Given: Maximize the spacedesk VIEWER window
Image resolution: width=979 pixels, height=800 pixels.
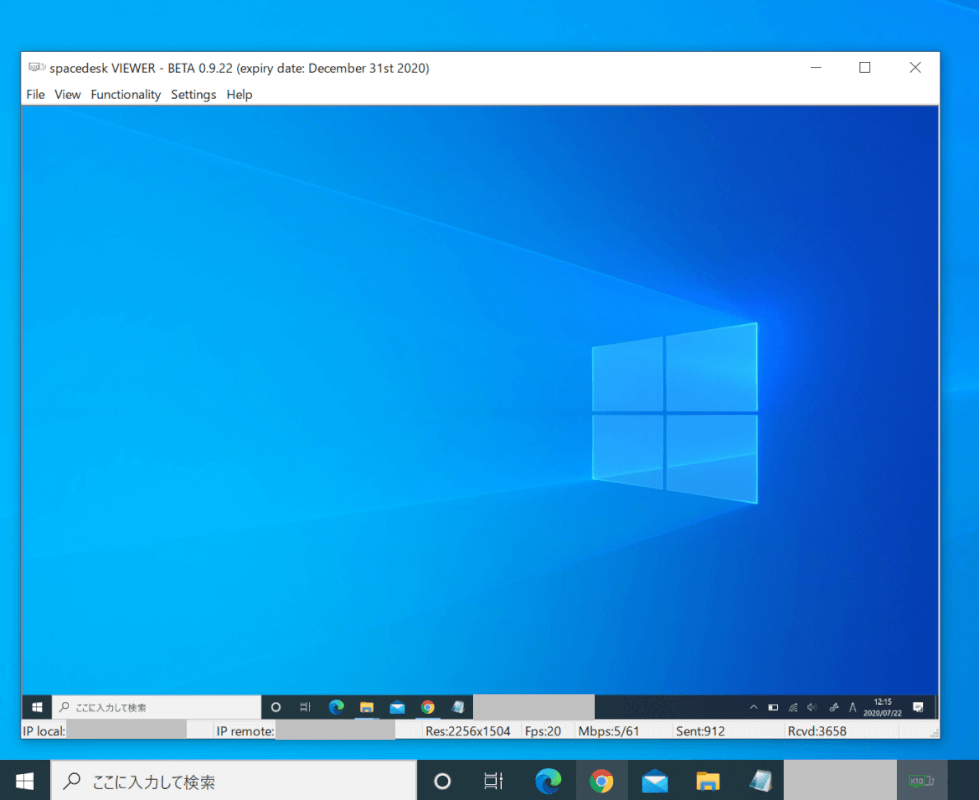Looking at the screenshot, I should 865,67.
